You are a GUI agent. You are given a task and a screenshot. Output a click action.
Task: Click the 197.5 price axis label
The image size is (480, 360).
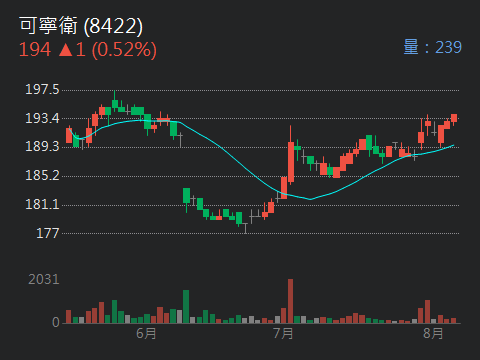pos(42,90)
